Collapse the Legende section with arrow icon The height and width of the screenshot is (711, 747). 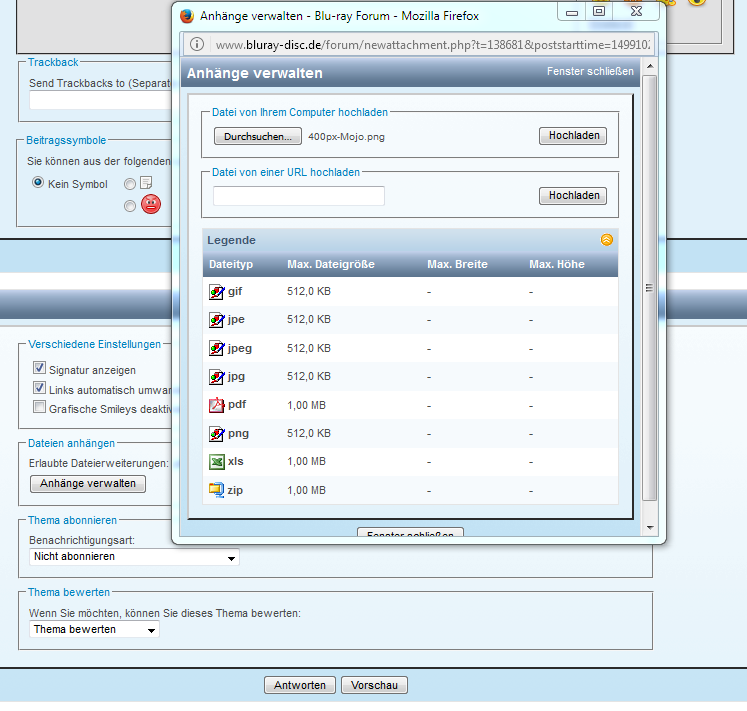[x=606, y=240]
